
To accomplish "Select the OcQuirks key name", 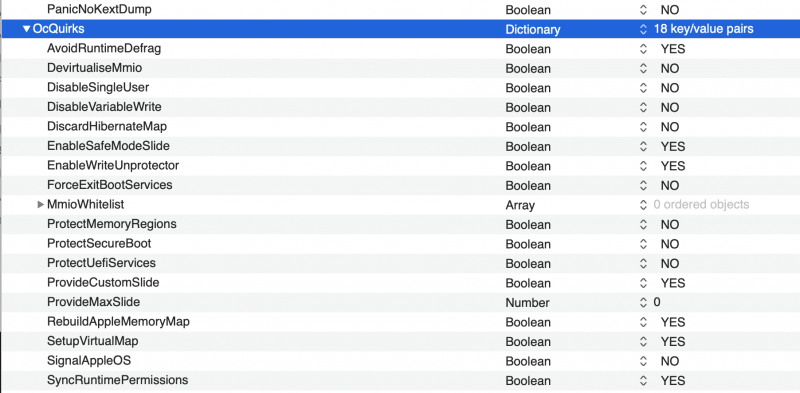I will [x=58, y=29].
